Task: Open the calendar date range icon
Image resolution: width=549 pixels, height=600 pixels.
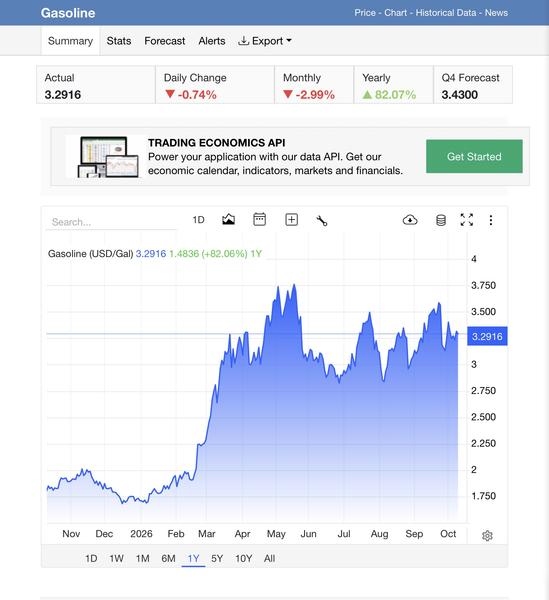Action: (259, 220)
